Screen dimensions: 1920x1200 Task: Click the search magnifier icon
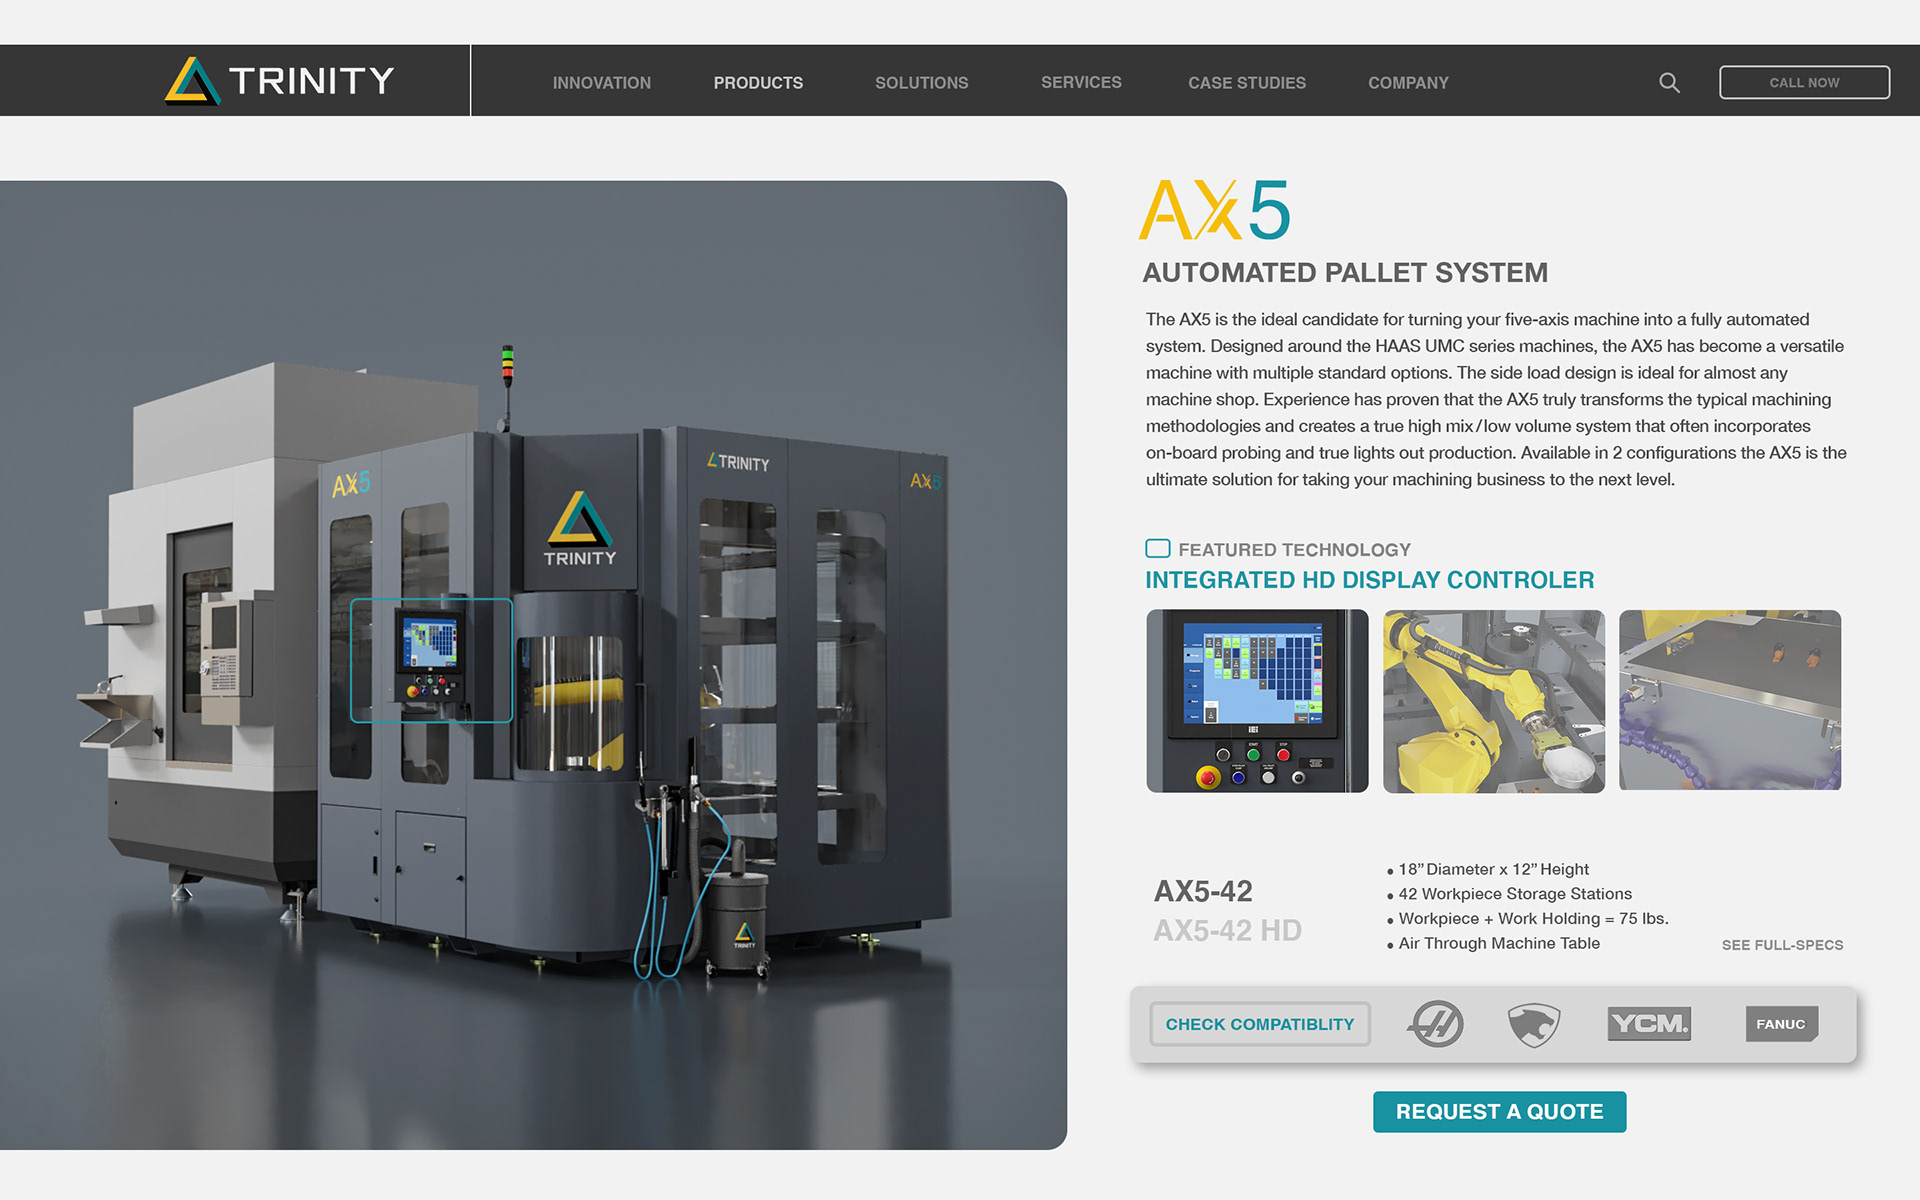click(x=1669, y=83)
